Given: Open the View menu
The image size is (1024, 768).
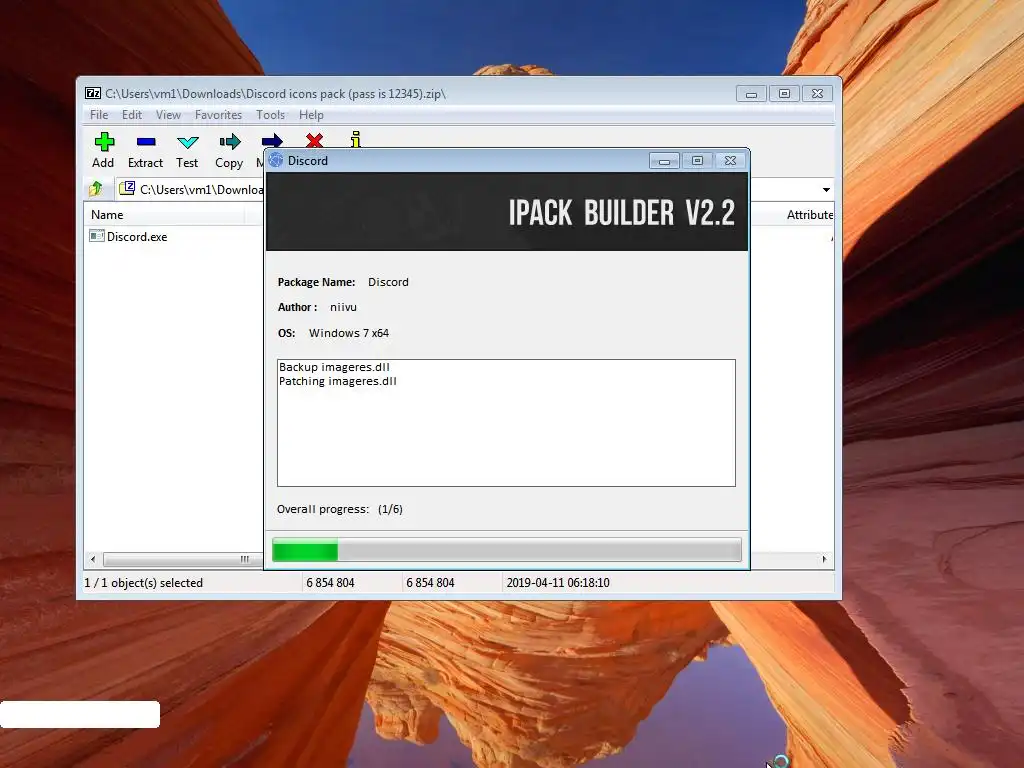Looking at the screenshot, I should click(168, 115).
